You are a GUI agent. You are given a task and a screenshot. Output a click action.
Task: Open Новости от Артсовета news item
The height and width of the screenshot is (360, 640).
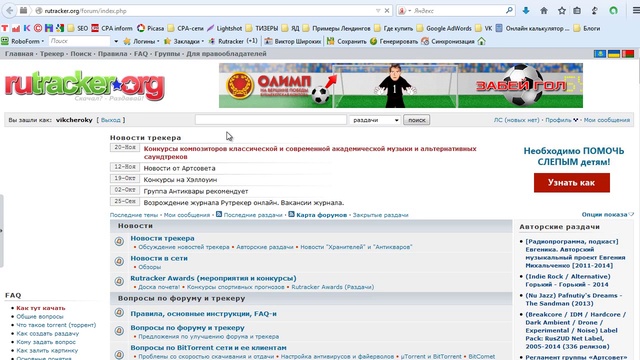click(179, 168)
